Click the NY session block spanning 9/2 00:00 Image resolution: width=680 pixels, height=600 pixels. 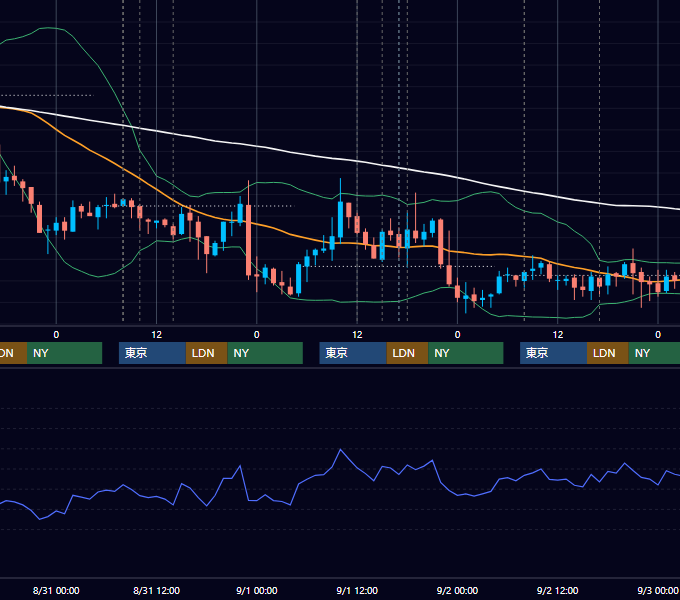[x=466, y=353]
